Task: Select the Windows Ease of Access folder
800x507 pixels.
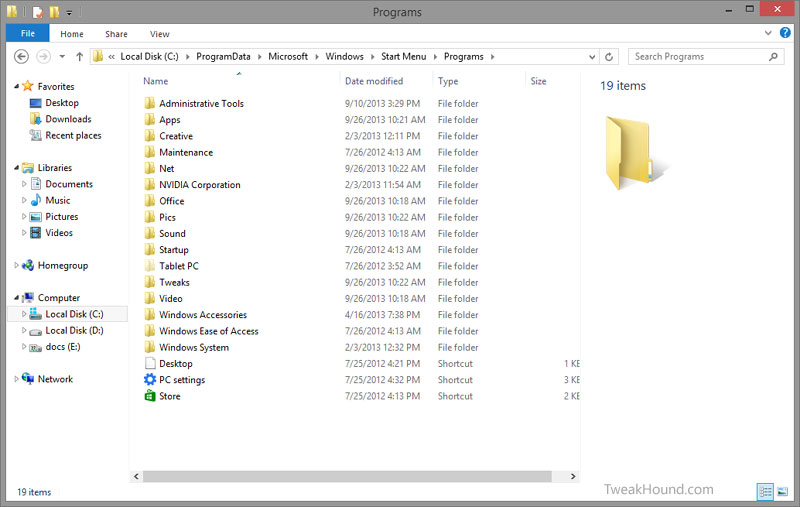Action: point(360,331)
